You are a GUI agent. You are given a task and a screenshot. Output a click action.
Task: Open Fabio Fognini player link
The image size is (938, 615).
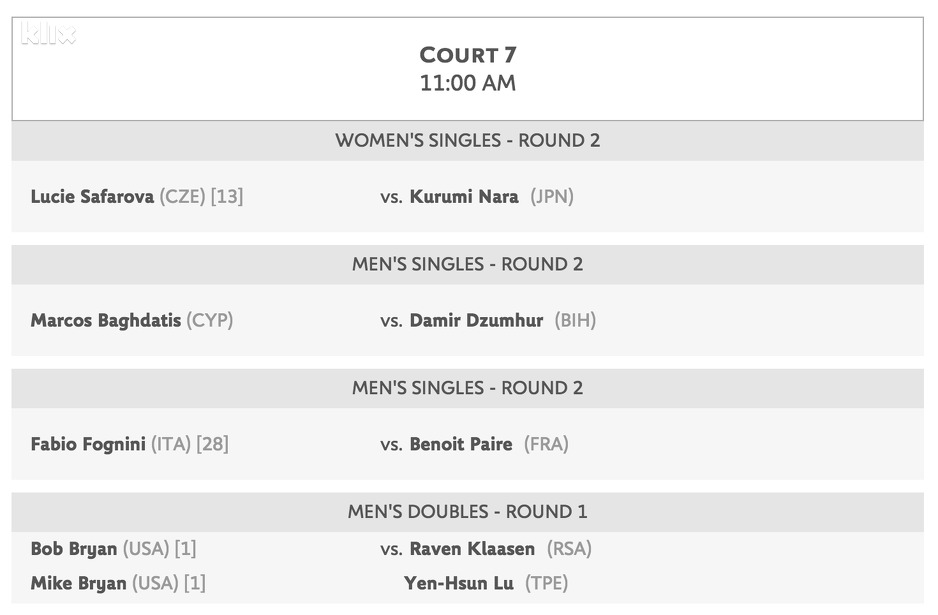[x=88, y=444]
